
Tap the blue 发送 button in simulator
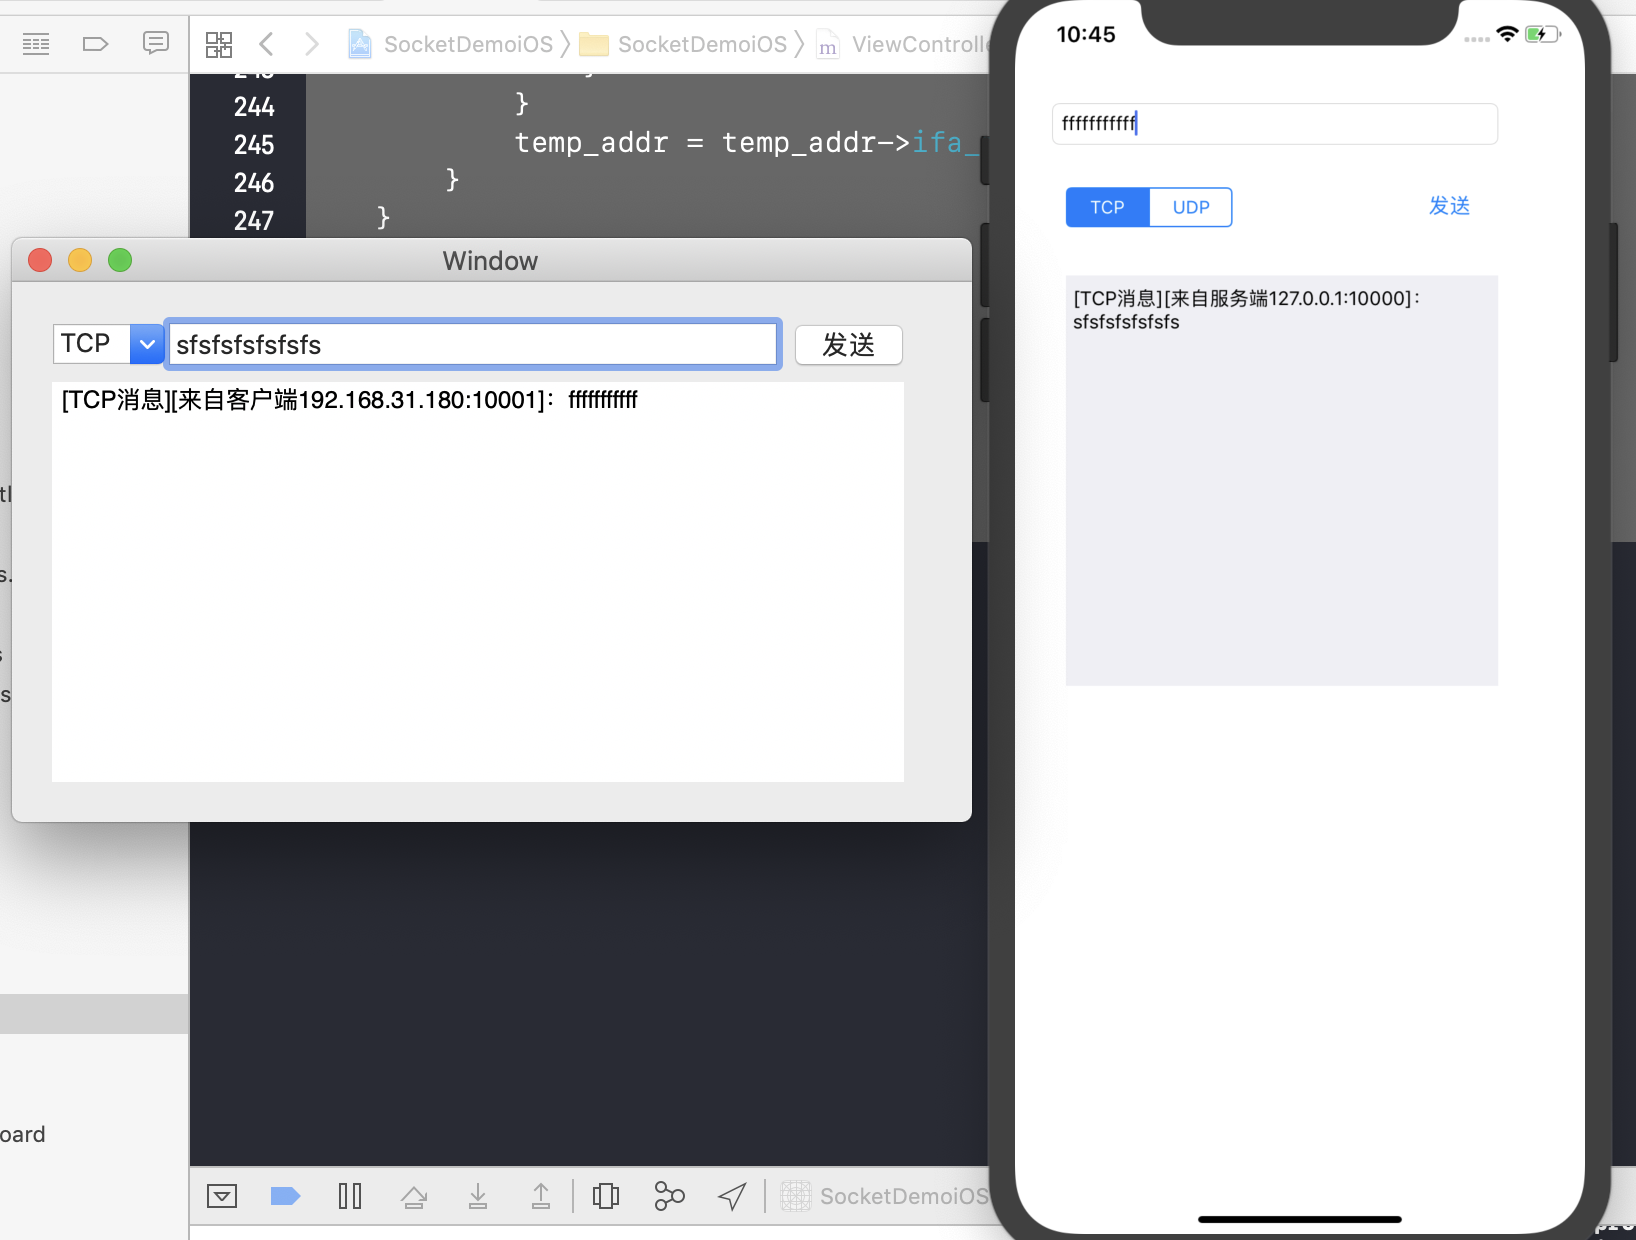click(x=1449, y=206)
